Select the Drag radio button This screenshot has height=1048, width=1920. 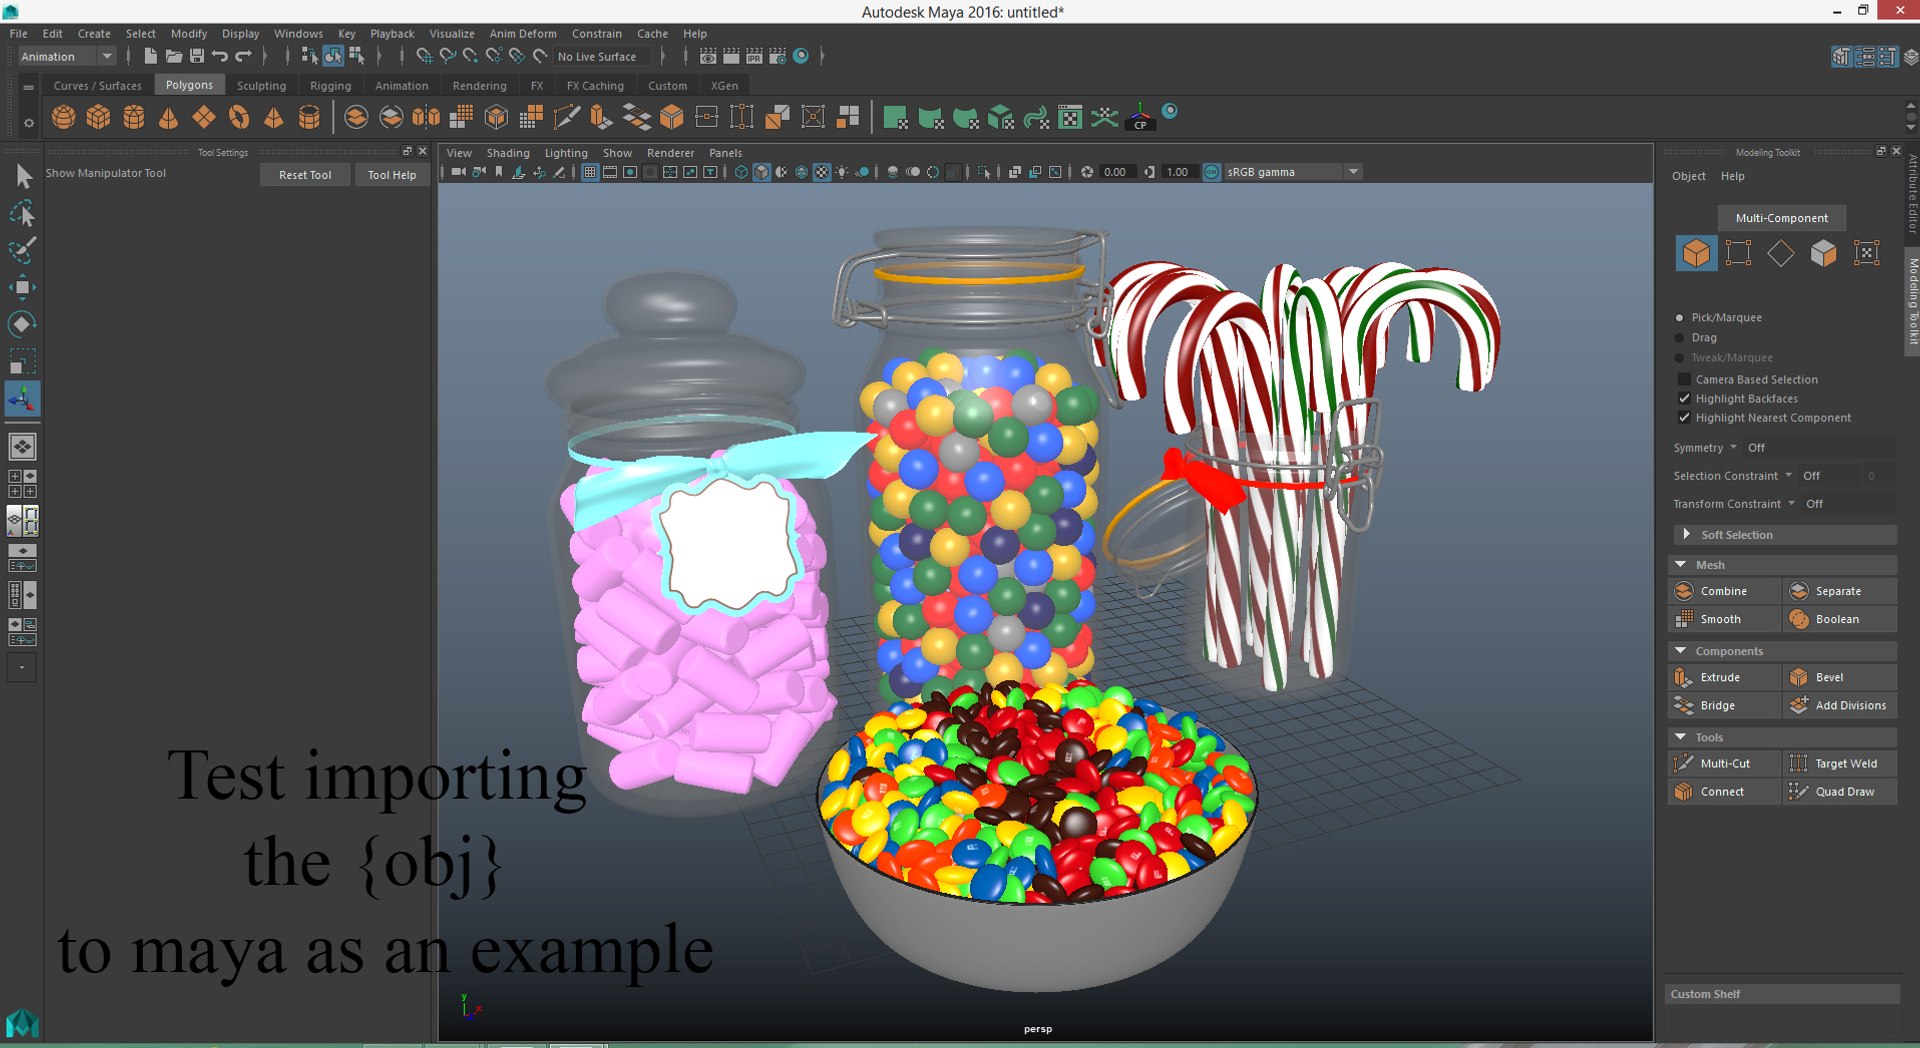[x=1680, y=337]
